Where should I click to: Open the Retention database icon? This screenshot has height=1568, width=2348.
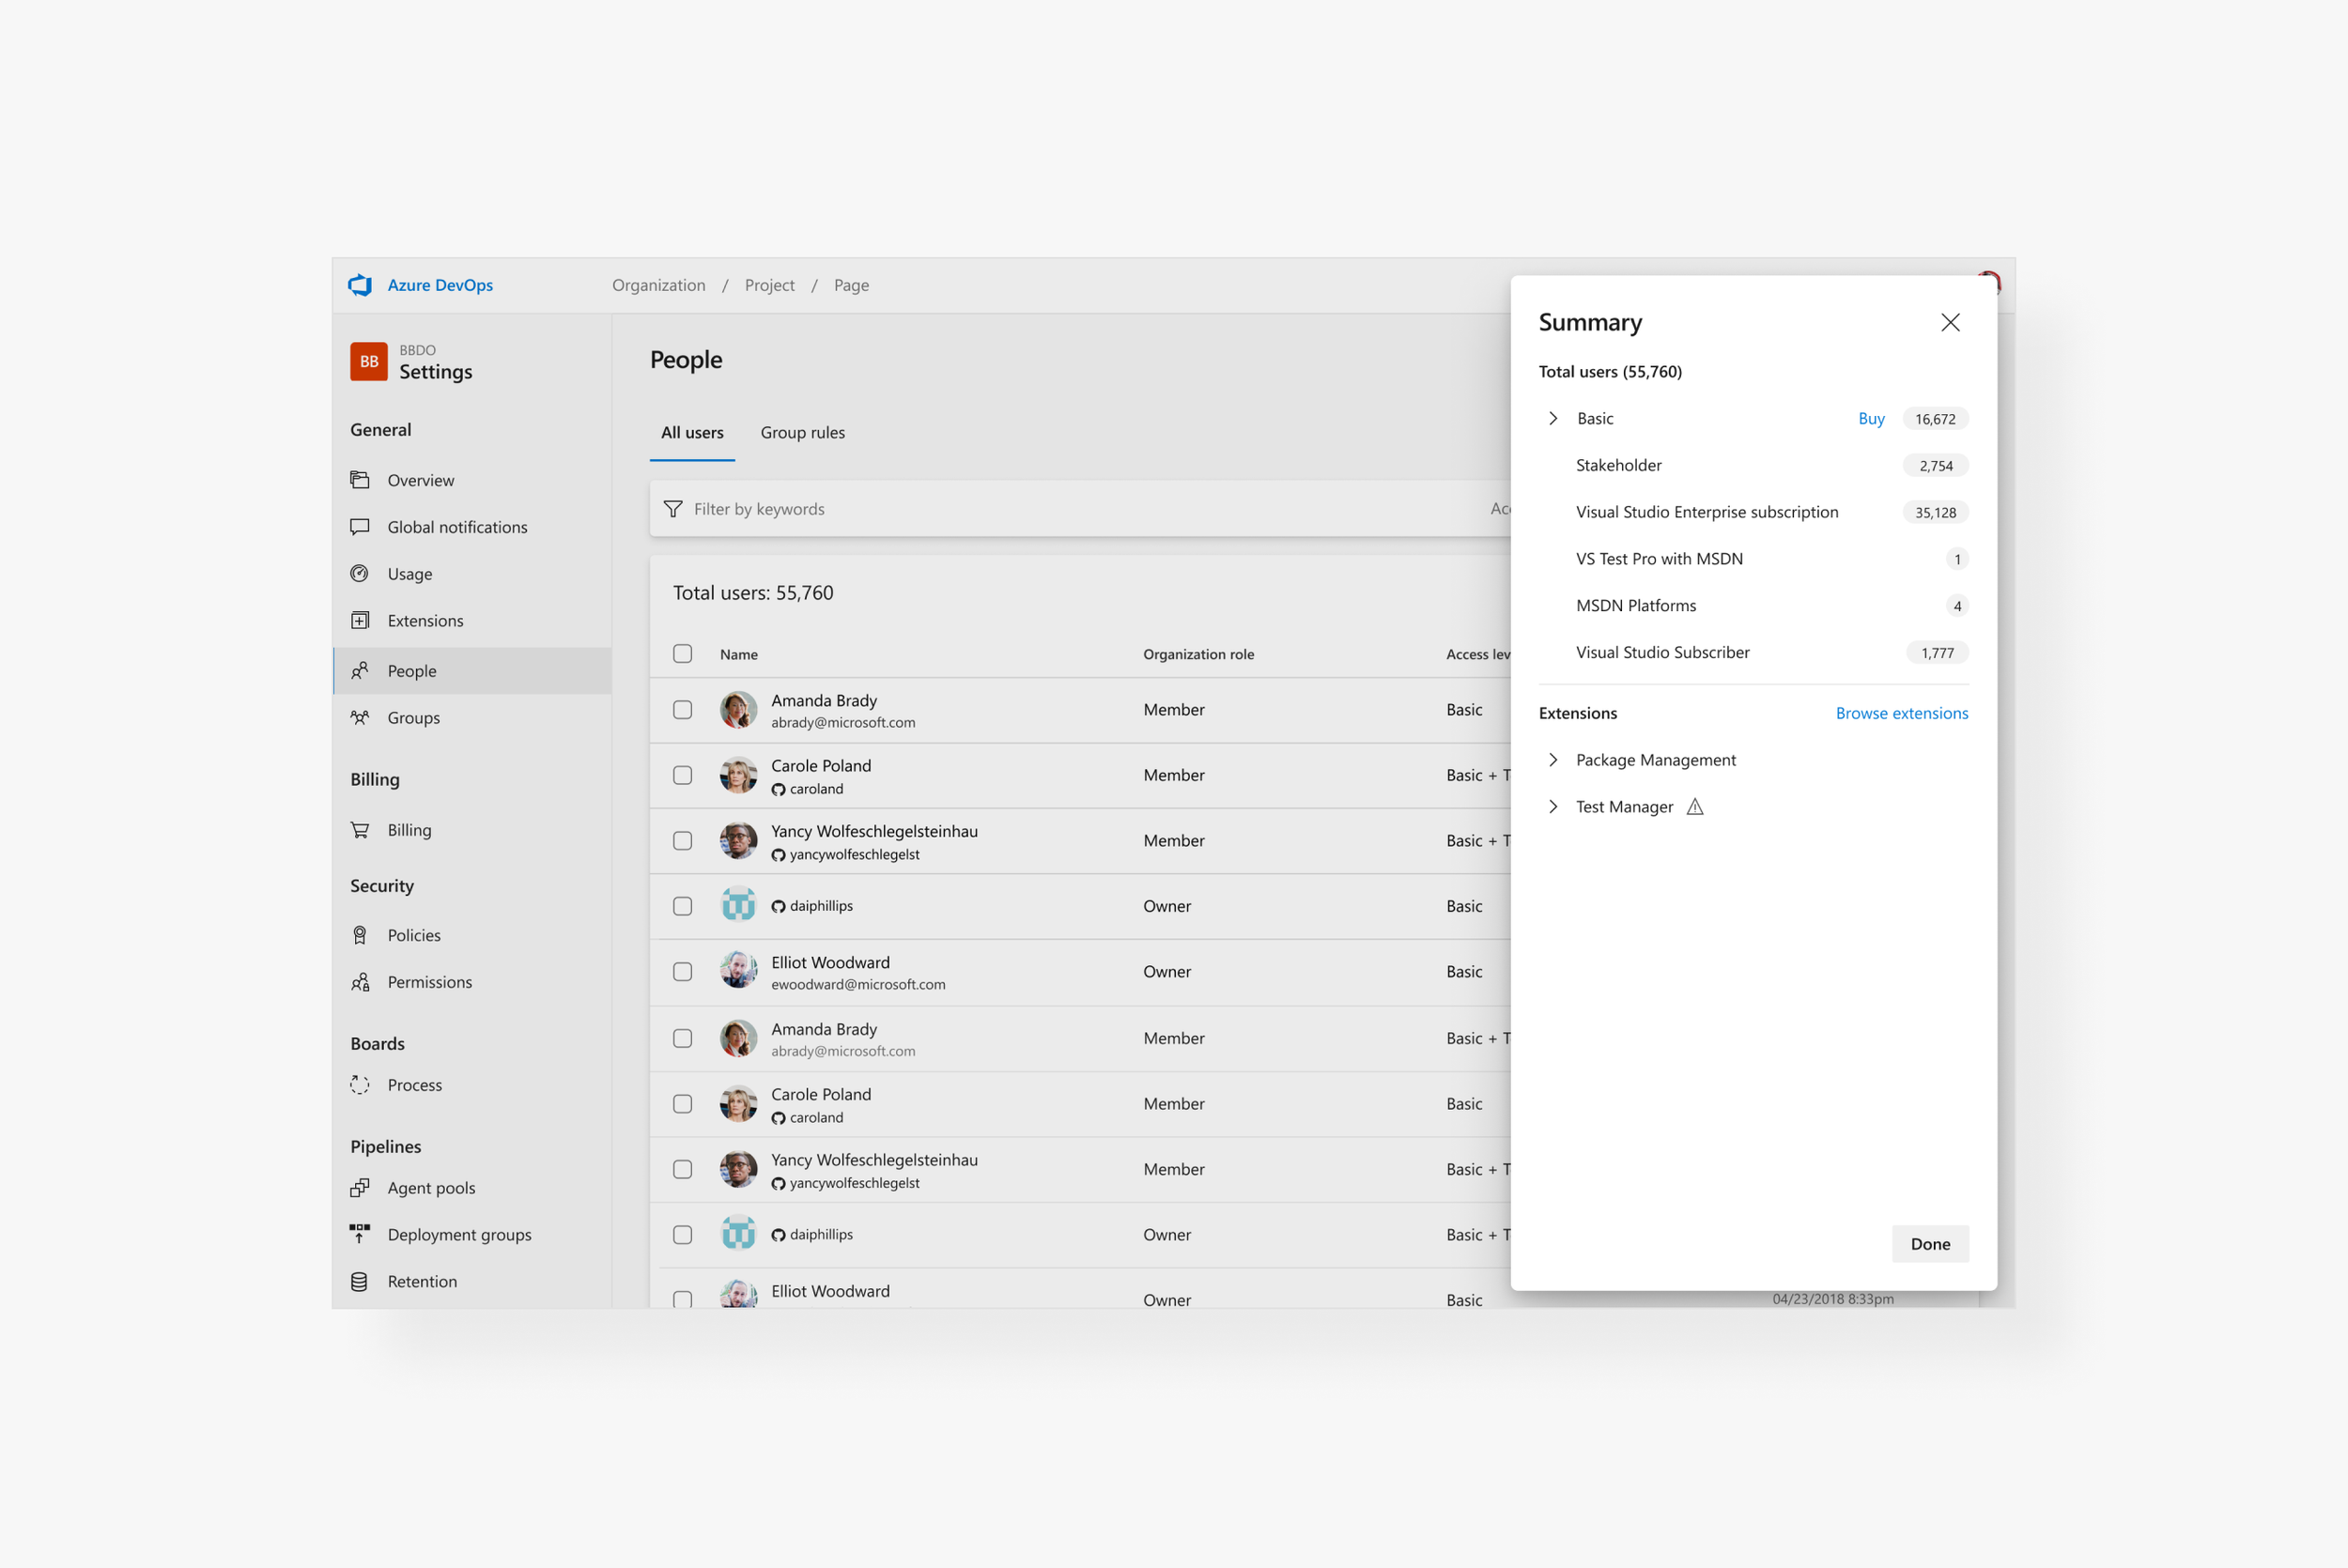tap(360, 1281)
